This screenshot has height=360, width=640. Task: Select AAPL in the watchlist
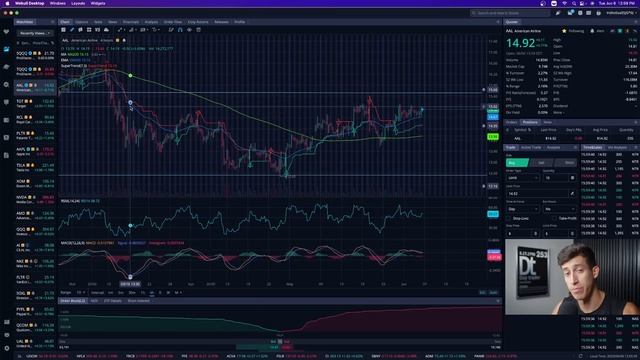click(35, 151)
